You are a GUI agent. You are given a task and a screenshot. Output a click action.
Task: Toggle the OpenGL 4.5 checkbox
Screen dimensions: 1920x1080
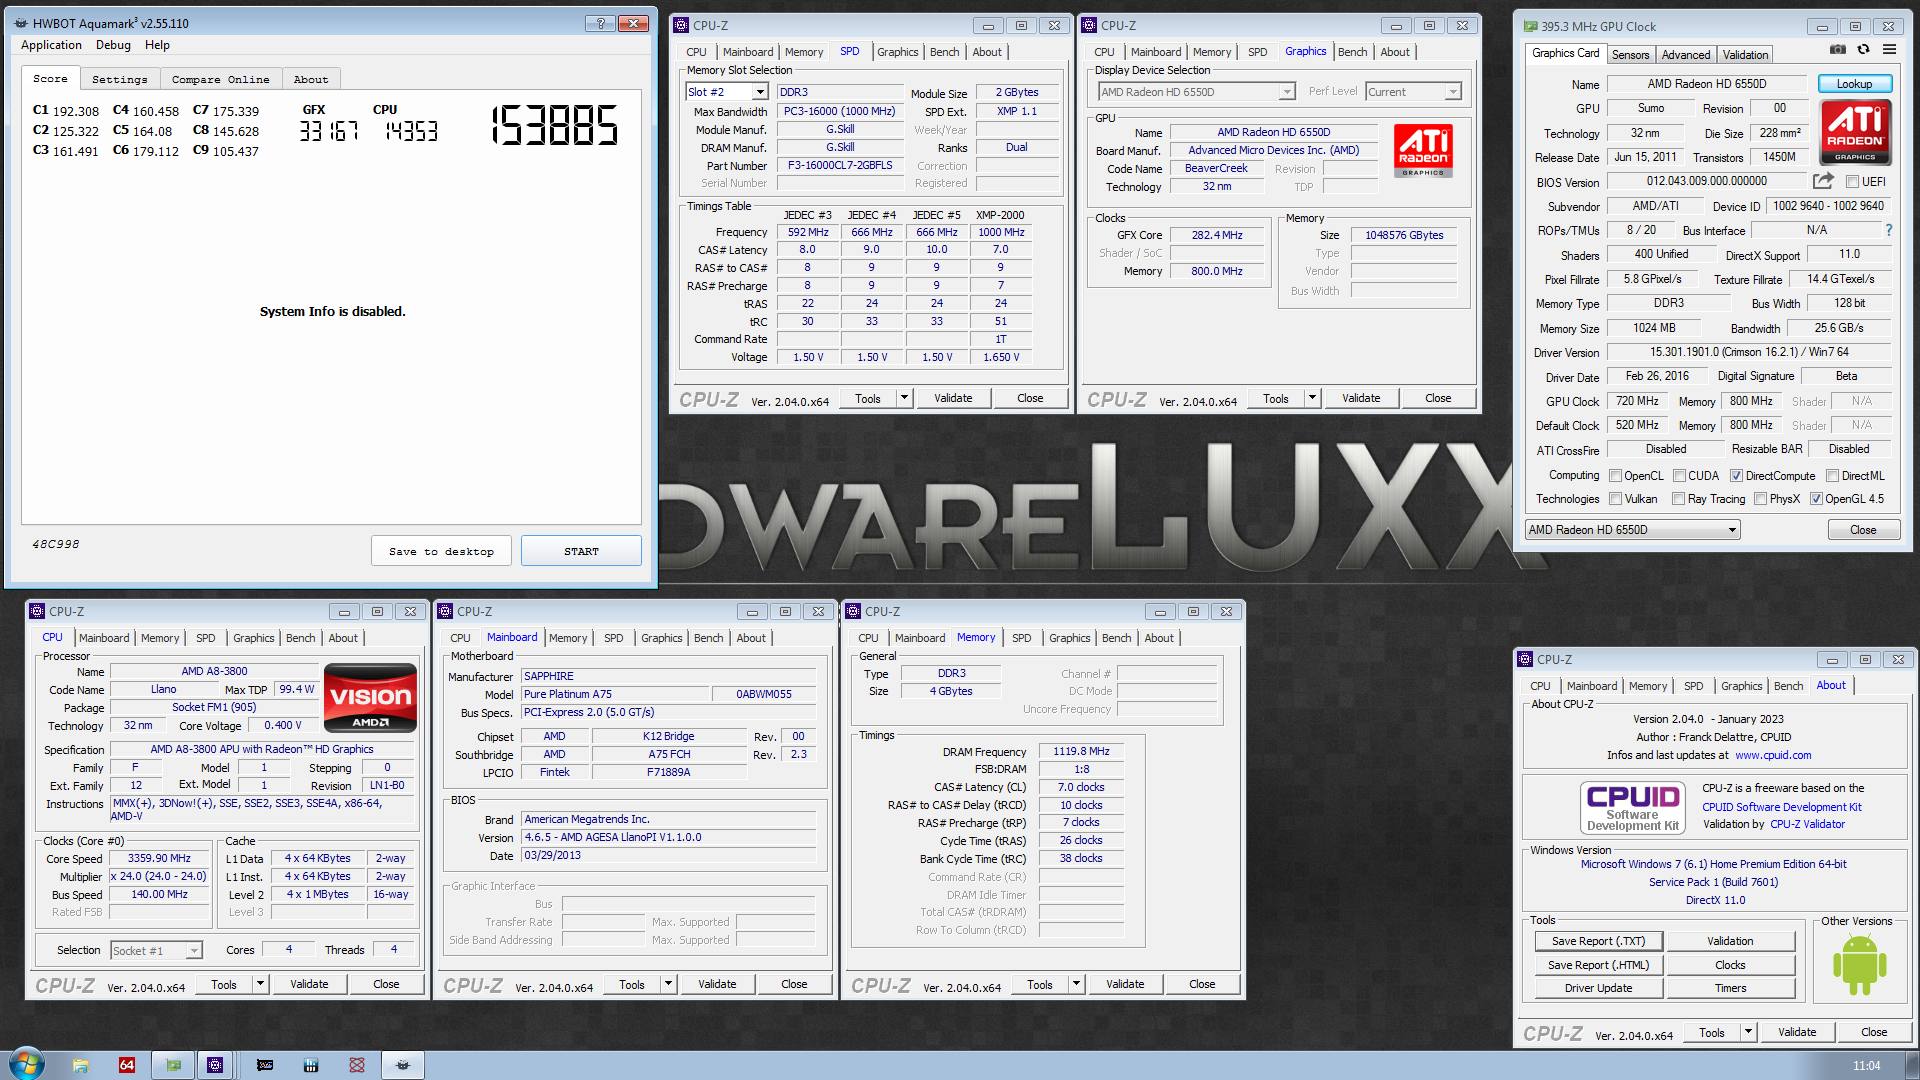click(x=1816, y=499)
